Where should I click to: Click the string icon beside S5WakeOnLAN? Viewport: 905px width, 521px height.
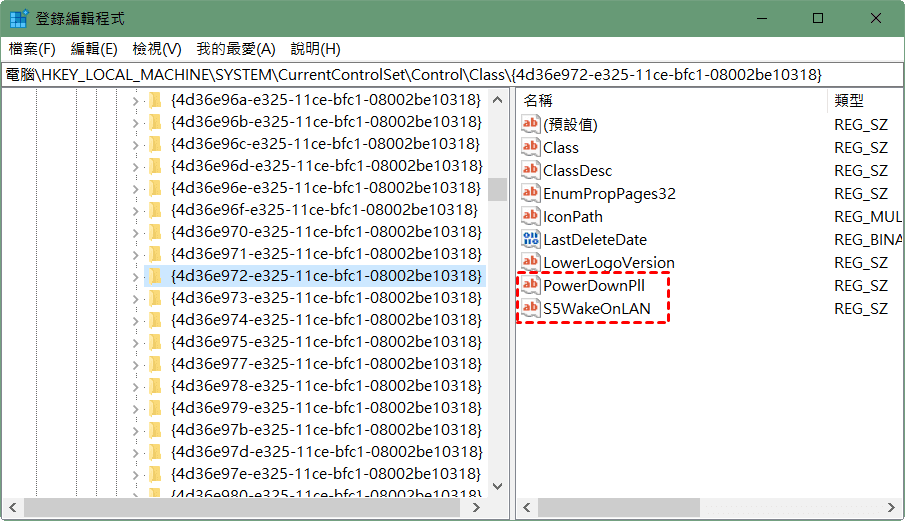(x=530, y=309)
